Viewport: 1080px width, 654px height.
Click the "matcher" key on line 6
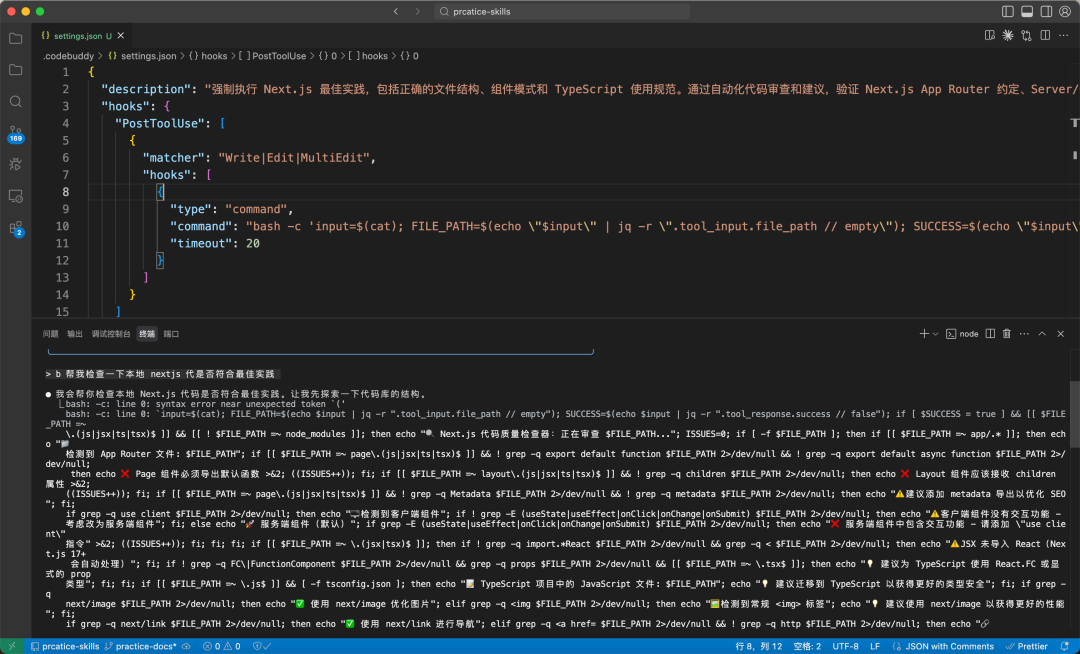pyautogui.click(x=173, y=158)
